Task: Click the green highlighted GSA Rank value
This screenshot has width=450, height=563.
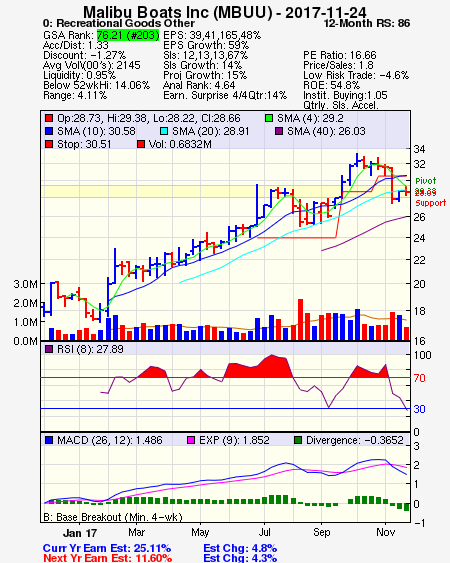Action: pos(128,35)
